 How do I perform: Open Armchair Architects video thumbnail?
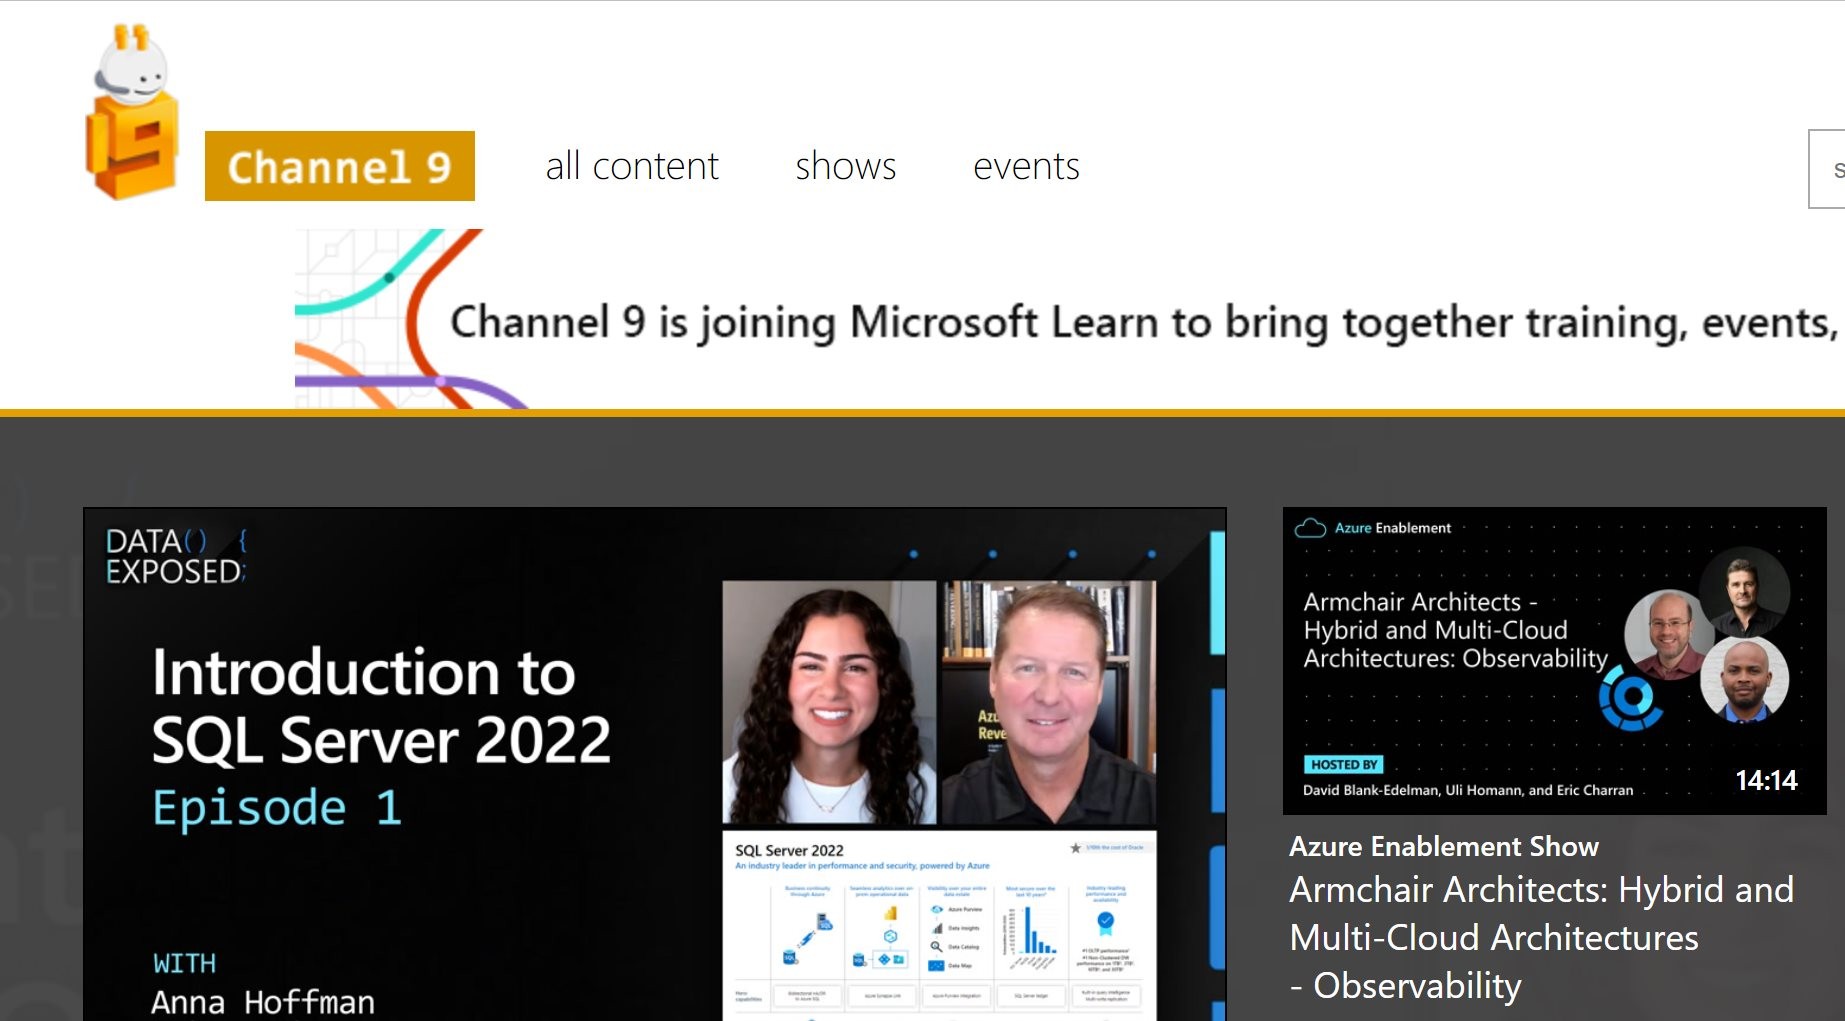[x=1554, y=661]
